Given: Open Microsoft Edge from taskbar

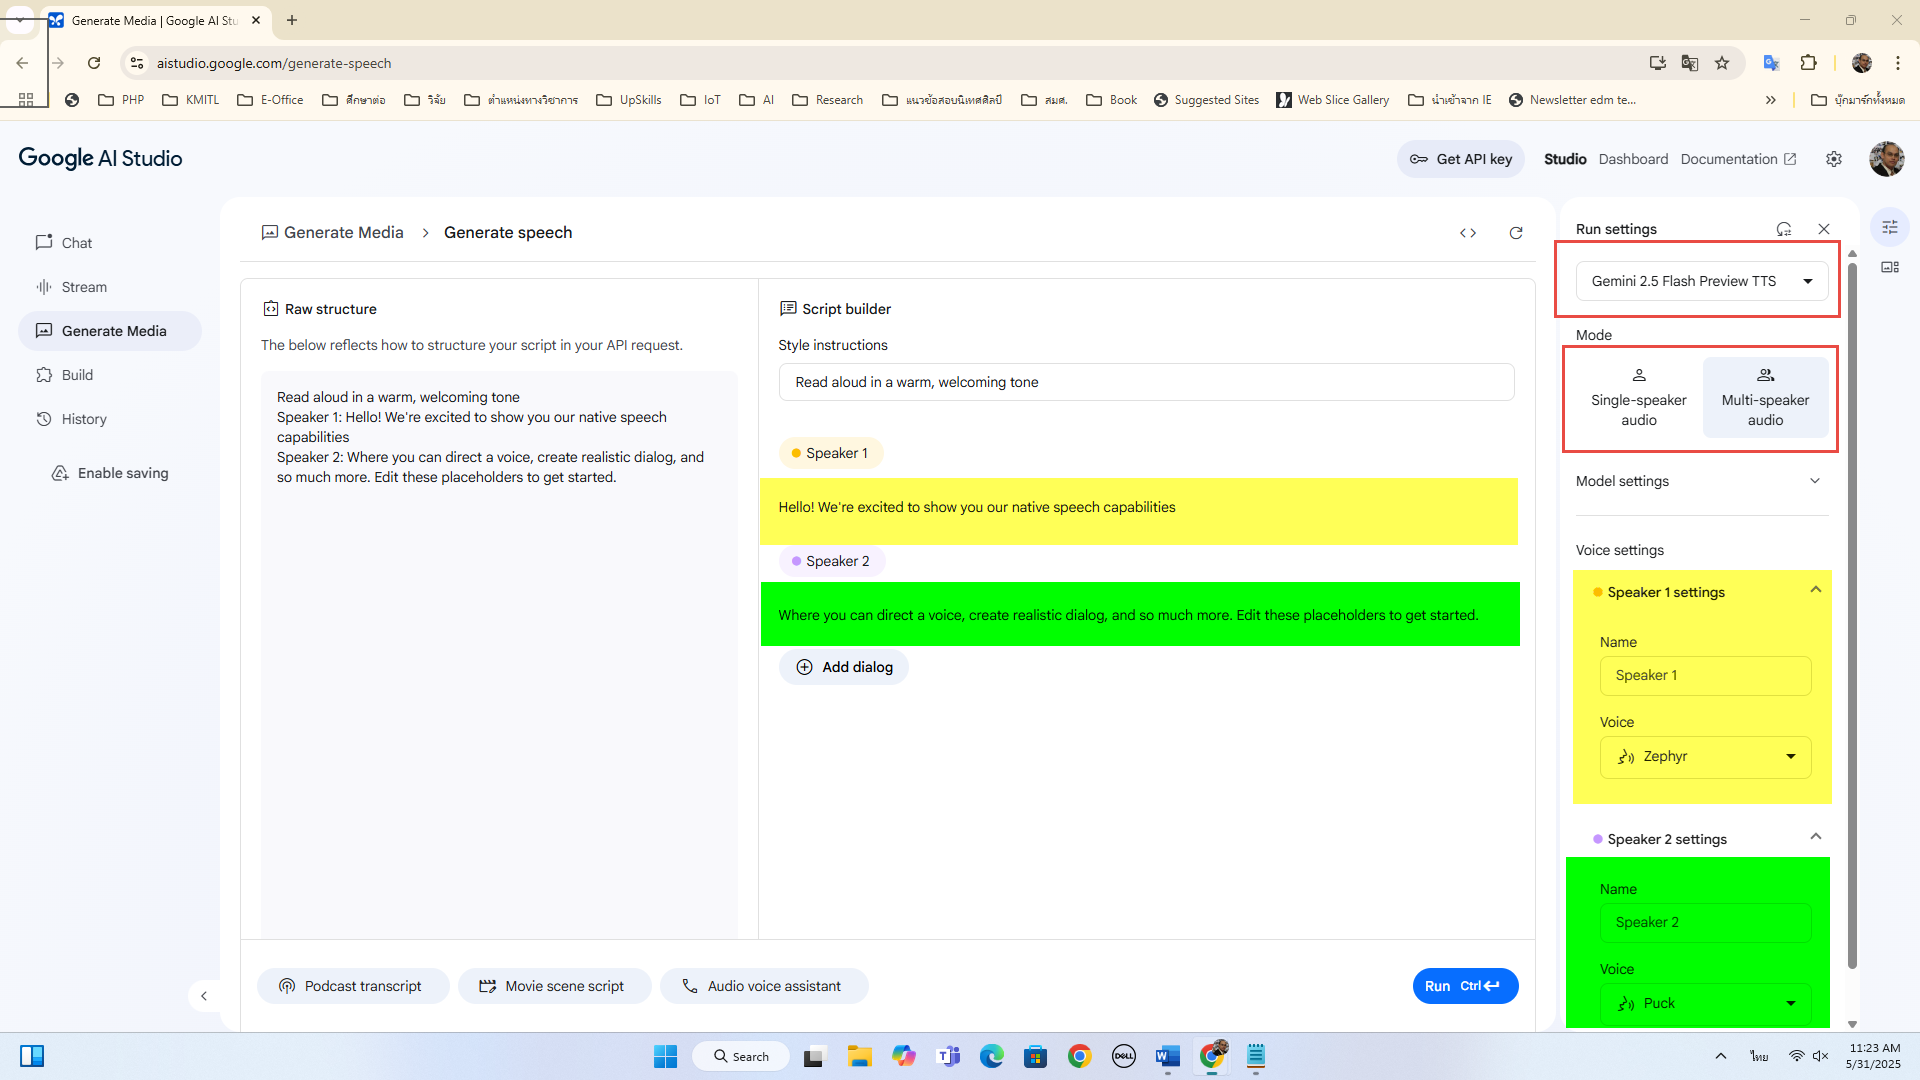Looking at the screenshot, I should point(992,1057).
